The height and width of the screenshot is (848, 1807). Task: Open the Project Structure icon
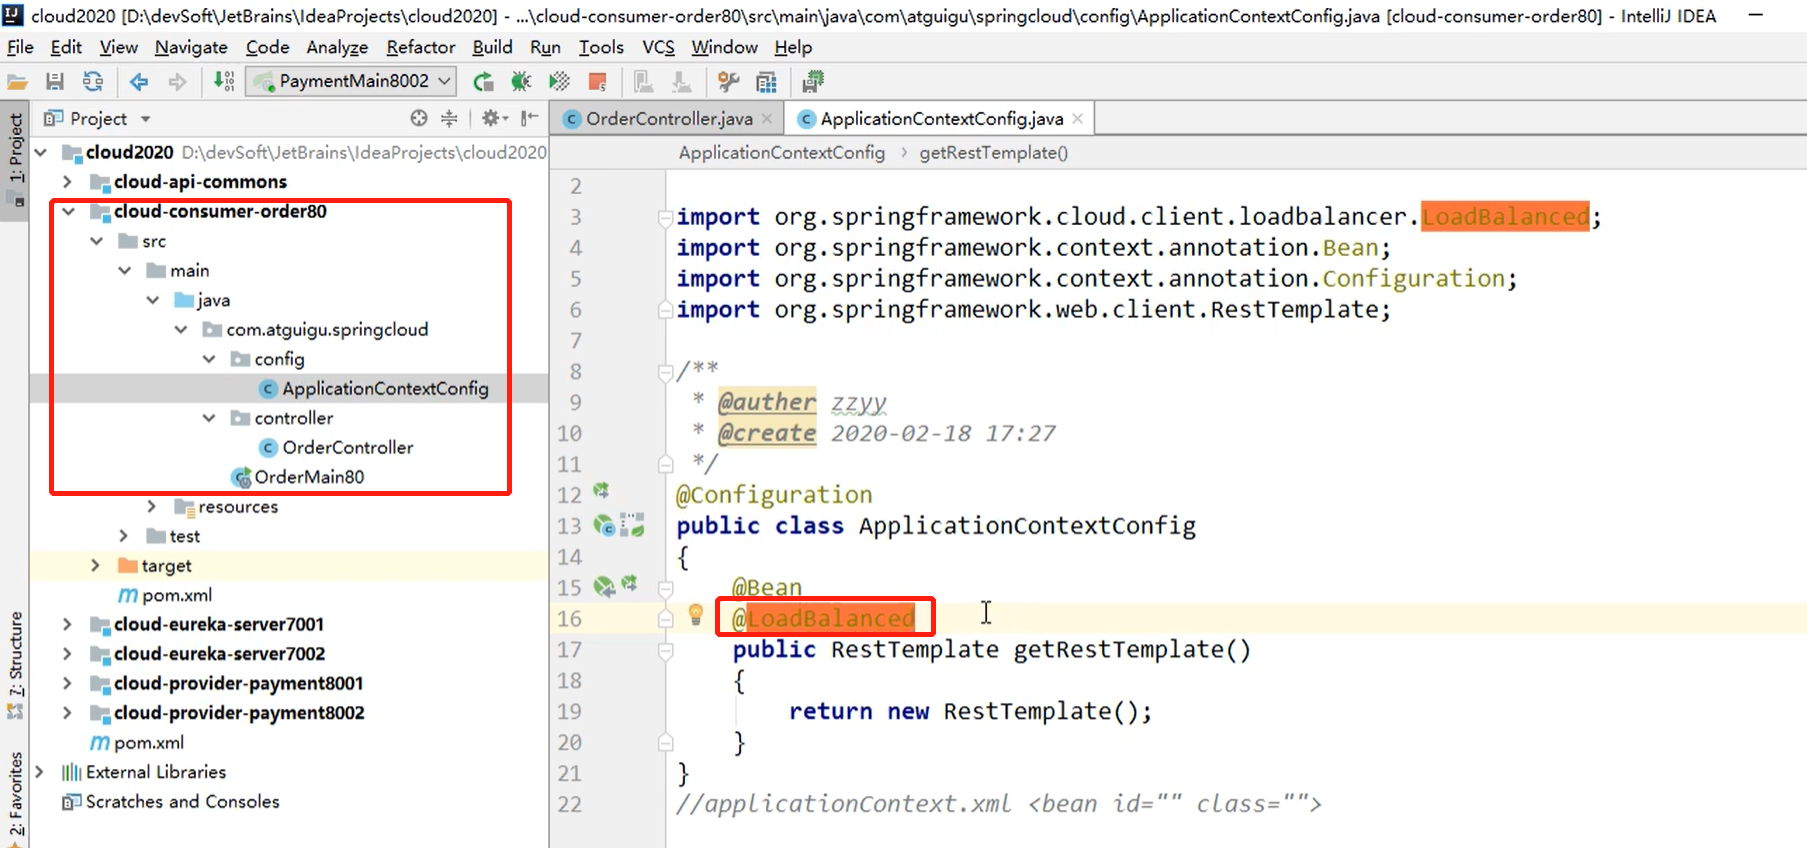[767, 82]
